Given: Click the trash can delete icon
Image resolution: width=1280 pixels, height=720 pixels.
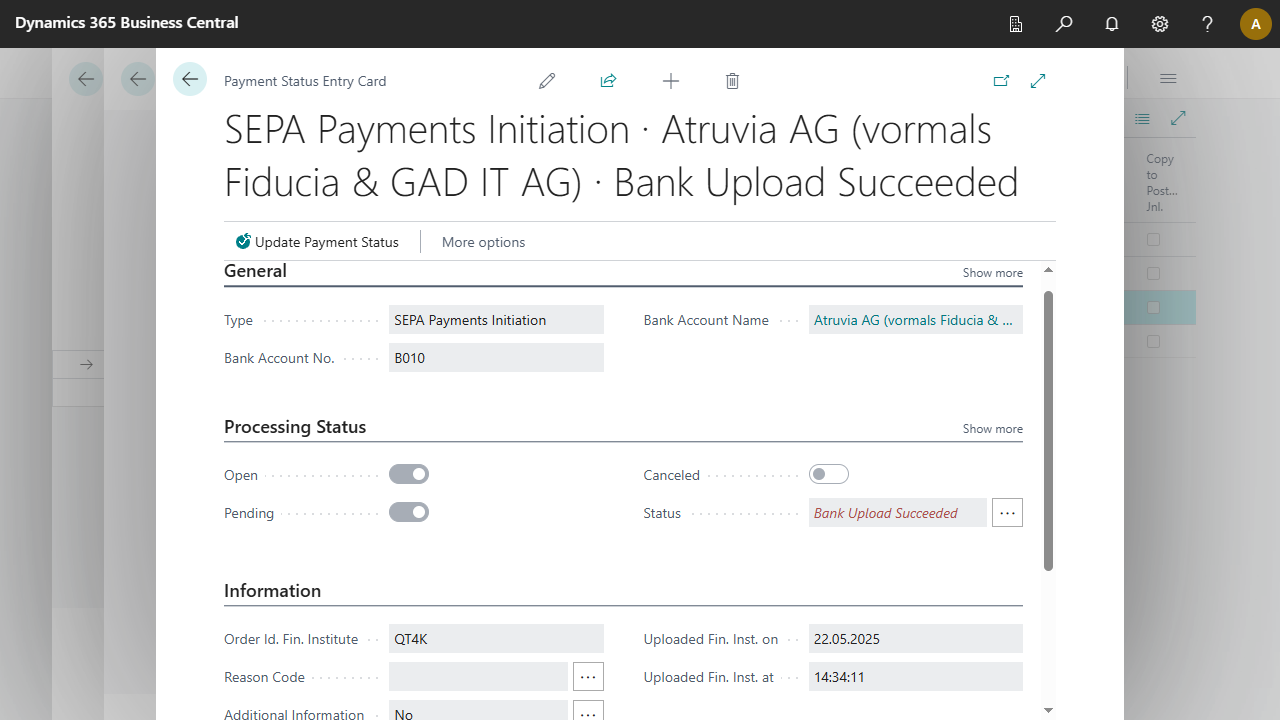Looking at the screenshot, I should (x=732, y=81).
